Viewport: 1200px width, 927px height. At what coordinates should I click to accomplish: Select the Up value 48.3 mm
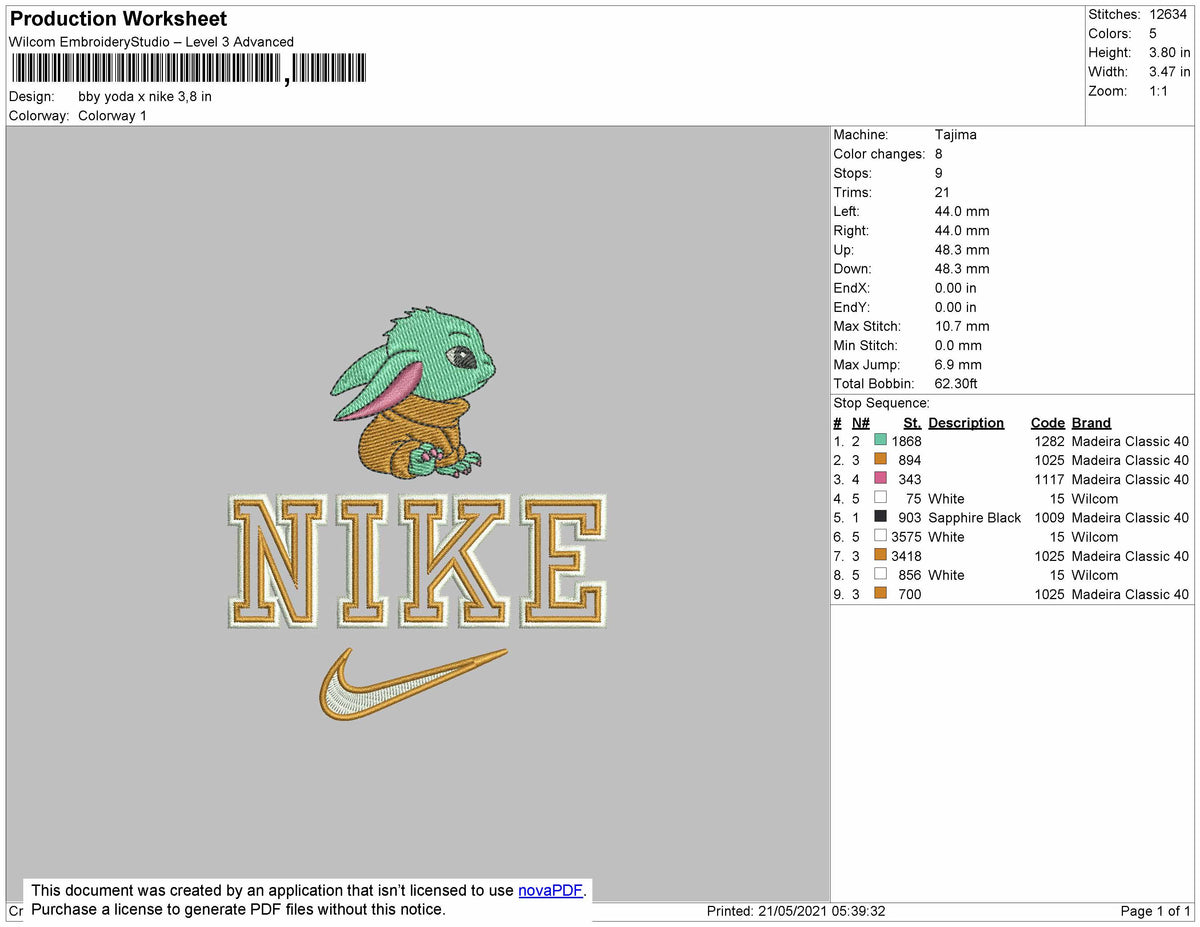point(962,250)
